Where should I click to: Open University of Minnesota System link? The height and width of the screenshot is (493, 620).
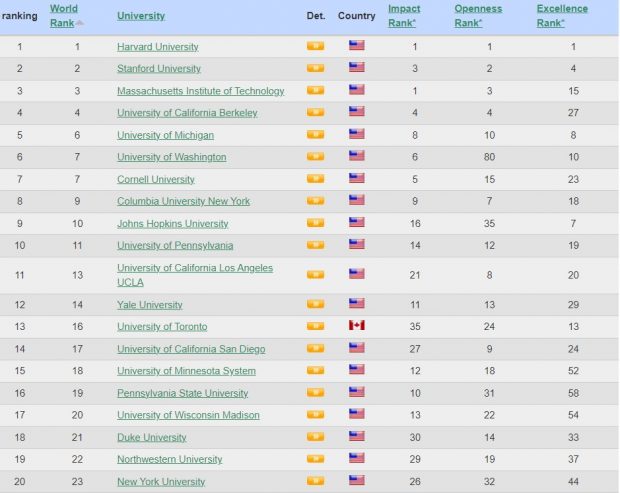click(186, 371)
